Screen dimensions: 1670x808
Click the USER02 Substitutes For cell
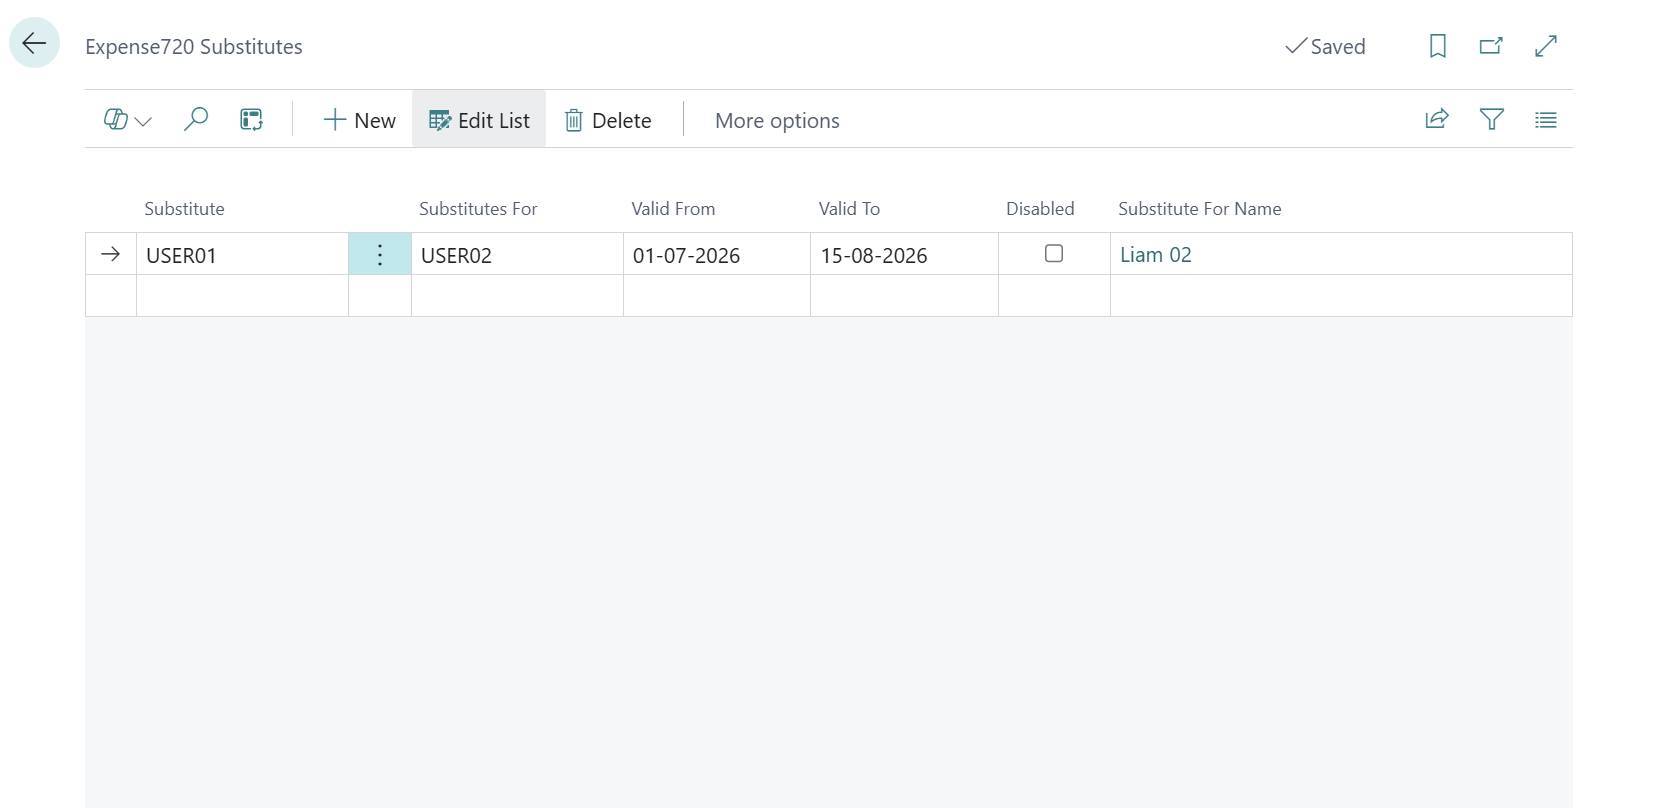pos(517,254)
